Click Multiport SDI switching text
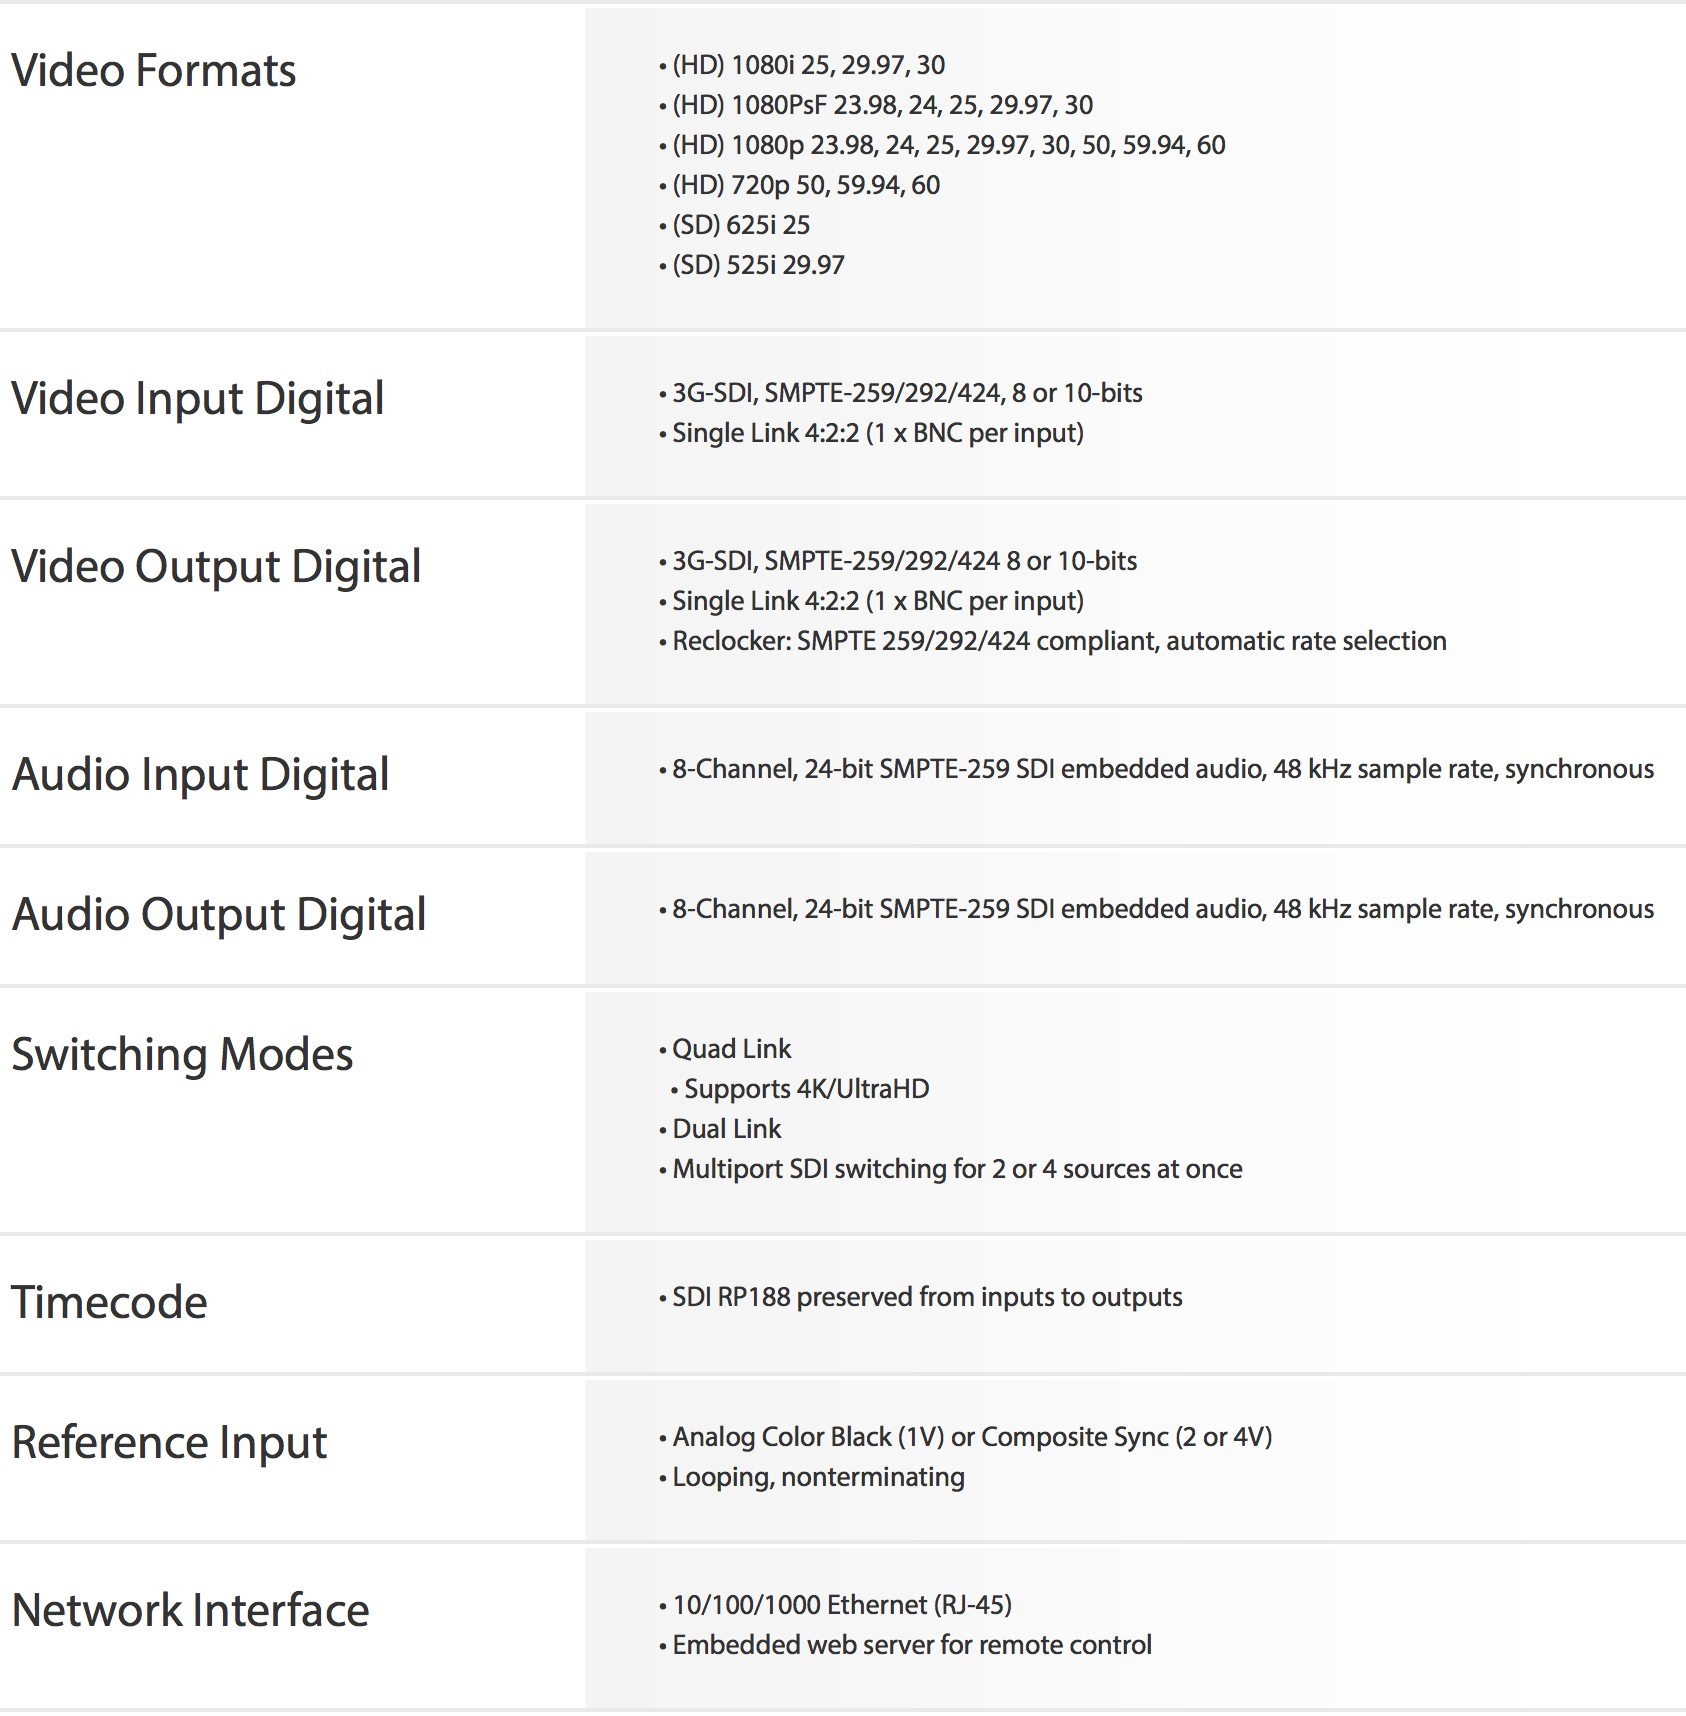This screenshot has height=1716, width=1686. [951, 1169]
